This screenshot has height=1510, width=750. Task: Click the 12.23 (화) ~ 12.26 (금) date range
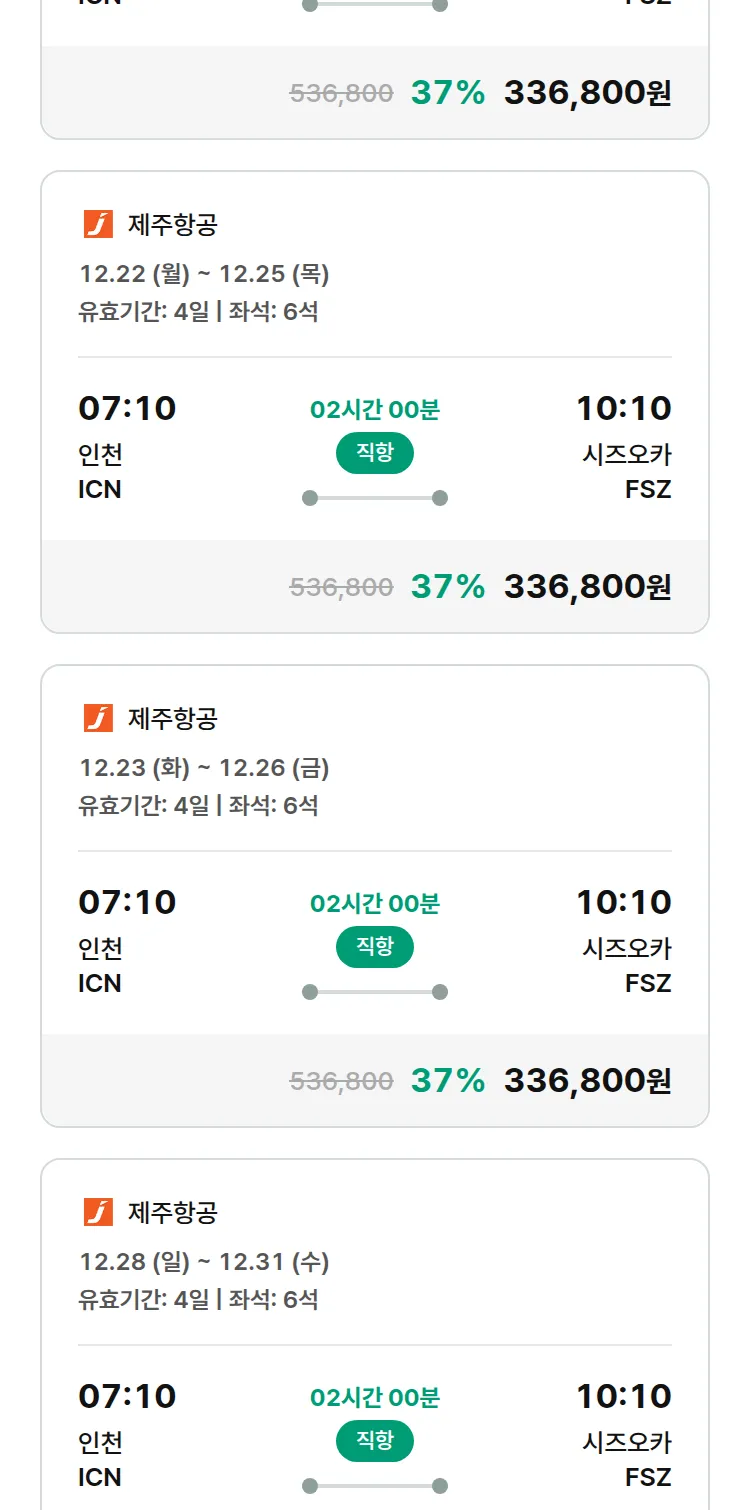pyautogui.click(x=204, y=768)
